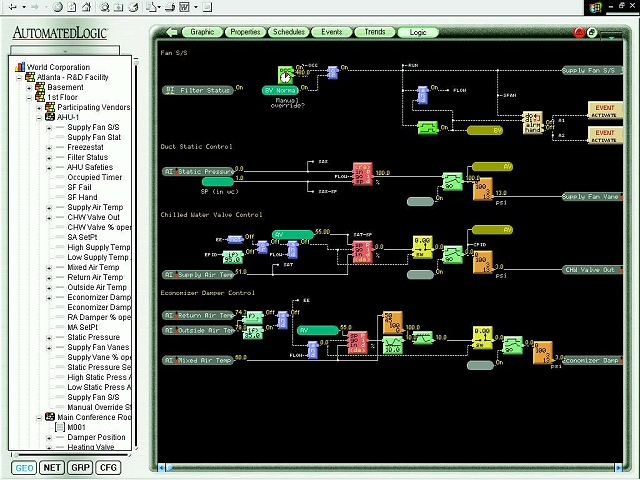Click the AHU-1 equipment icon in tree
Image resolution: width=640 pixels, height=480 pixels.
[x=50, y=117]
